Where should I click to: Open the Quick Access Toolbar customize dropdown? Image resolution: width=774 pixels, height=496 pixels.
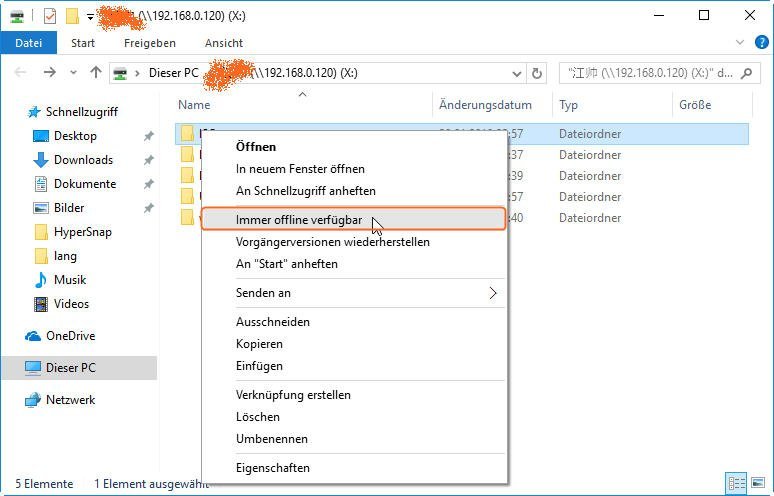point(90,16)
